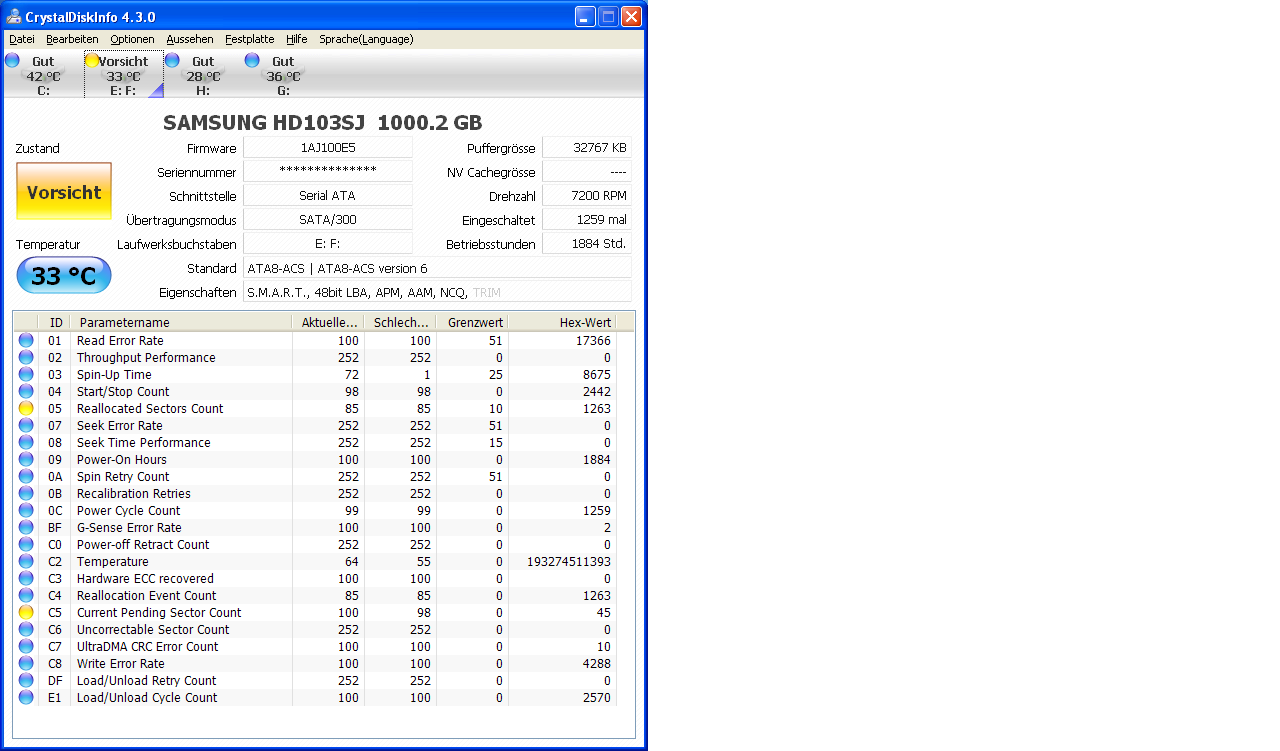The image size is (1280, 751).
Task: Click the masked Seriennummer field
Action: coord(328,172)
